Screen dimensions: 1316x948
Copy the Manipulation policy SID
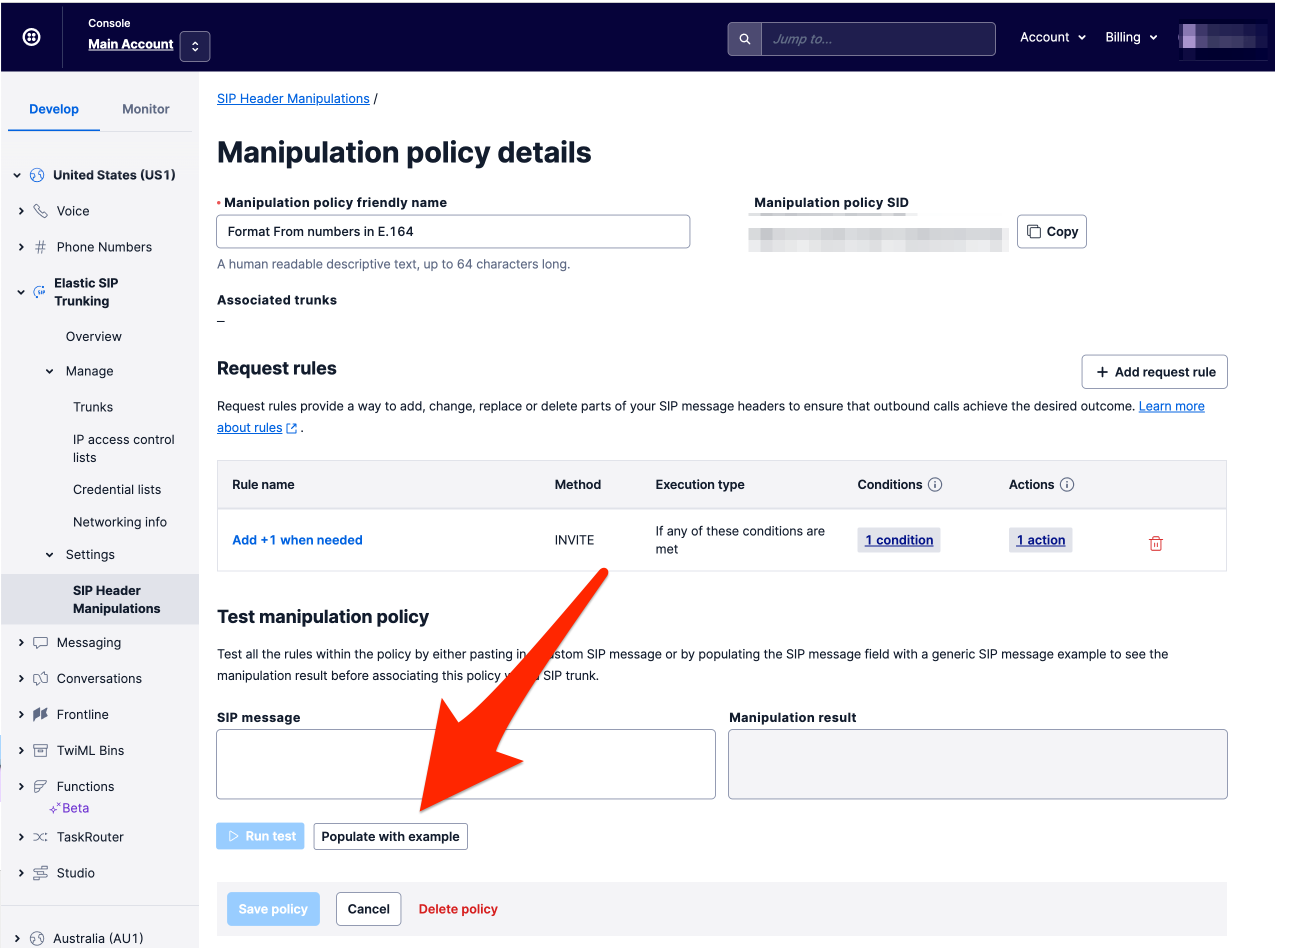pyautogui.click(x=1051, y=231)
